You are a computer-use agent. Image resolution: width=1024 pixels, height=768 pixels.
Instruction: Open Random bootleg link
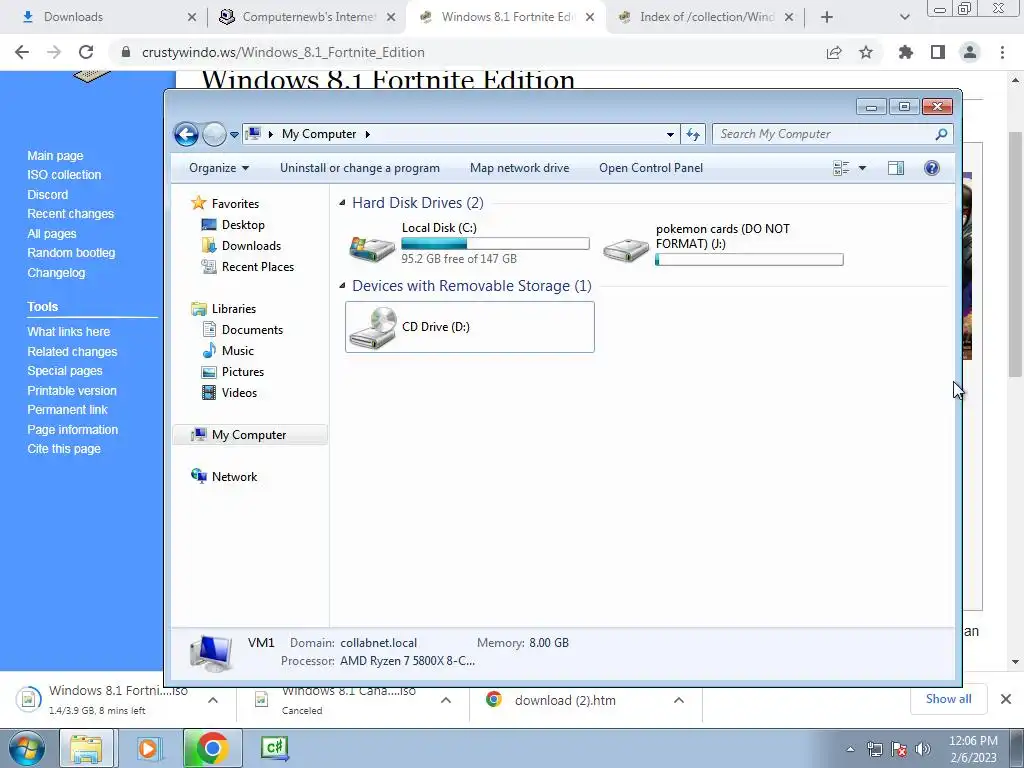point(71,253)
